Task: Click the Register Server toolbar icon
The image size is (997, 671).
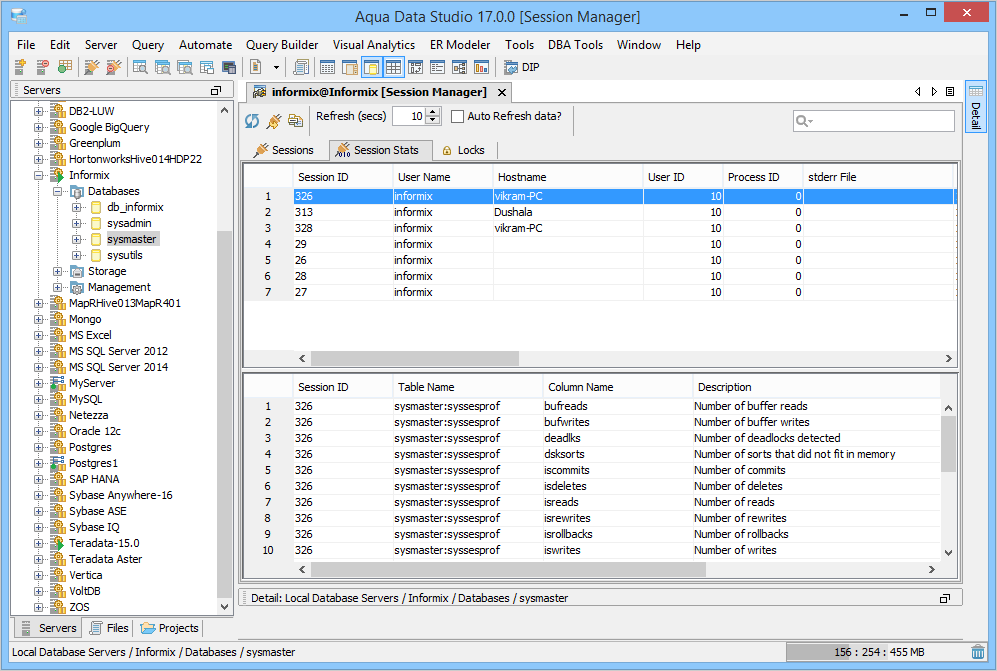Action: pos(20,67)
